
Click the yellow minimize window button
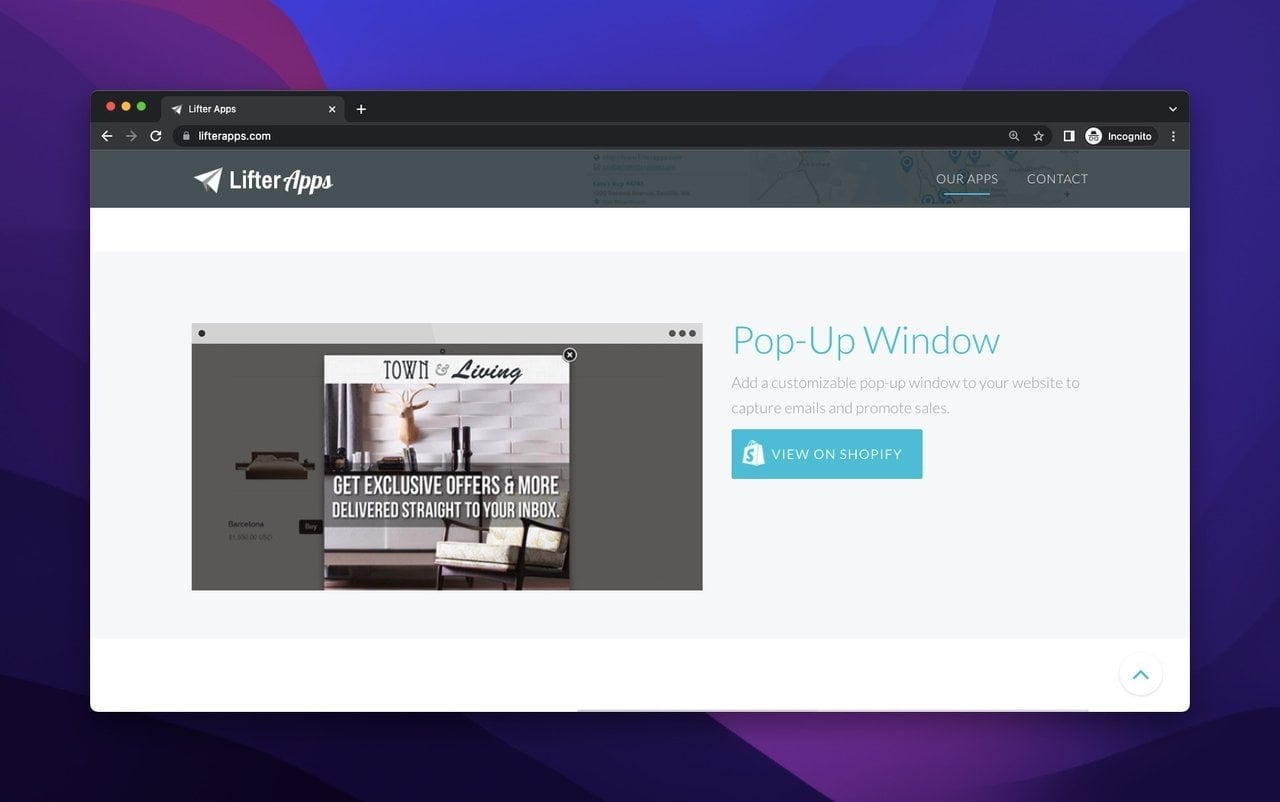click(x=126, y=106)
